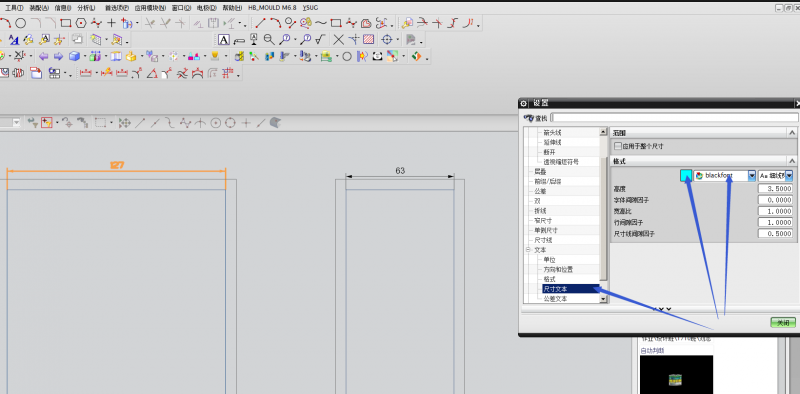800x394 pixels.
Task: Open the selection type dropdown at the far left
Action: pos(16,122)
